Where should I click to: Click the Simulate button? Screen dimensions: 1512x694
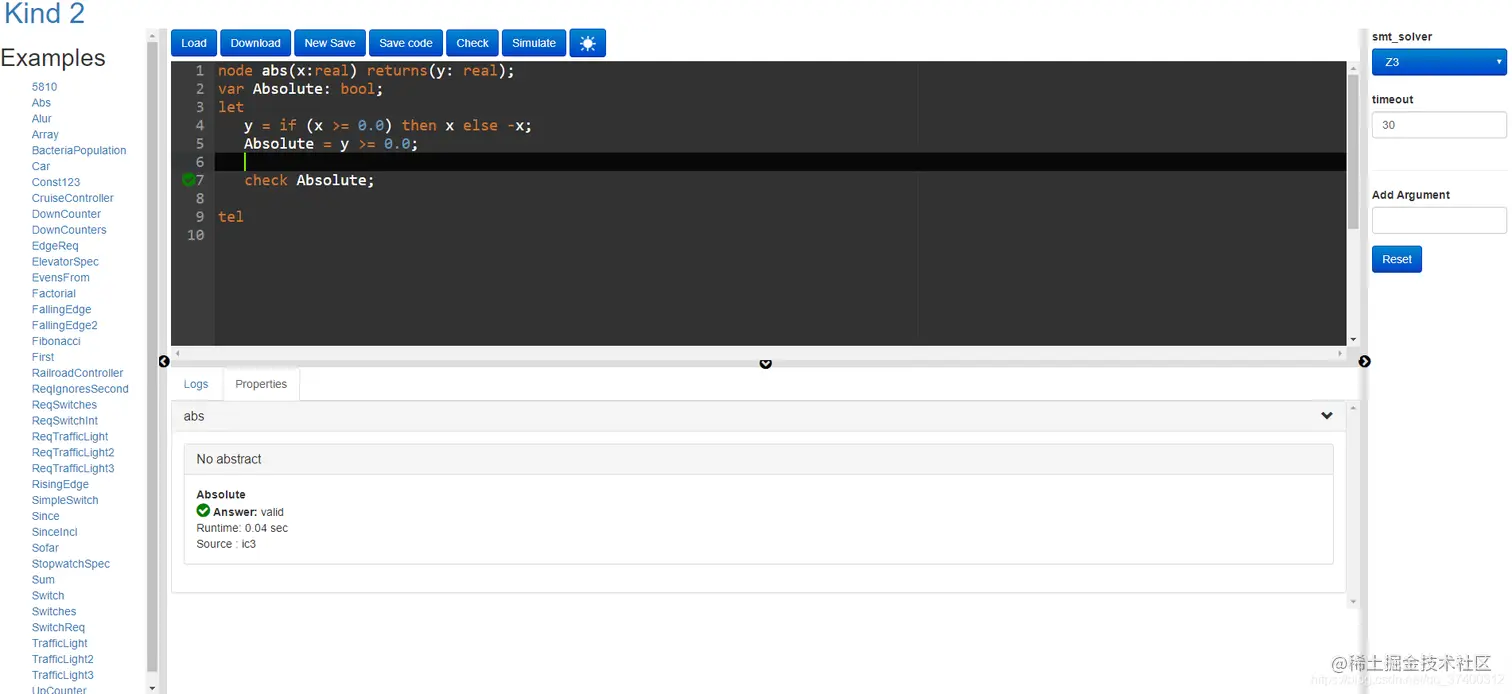[534, 43]
